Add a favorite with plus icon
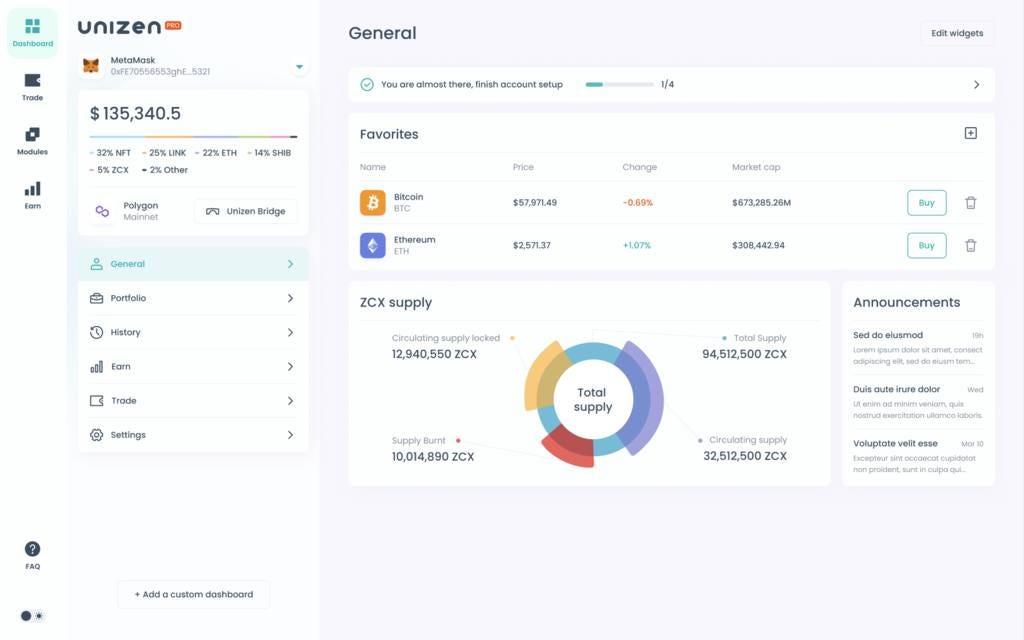Viewport: 1024px width, 640px height. tap(970, 133)
